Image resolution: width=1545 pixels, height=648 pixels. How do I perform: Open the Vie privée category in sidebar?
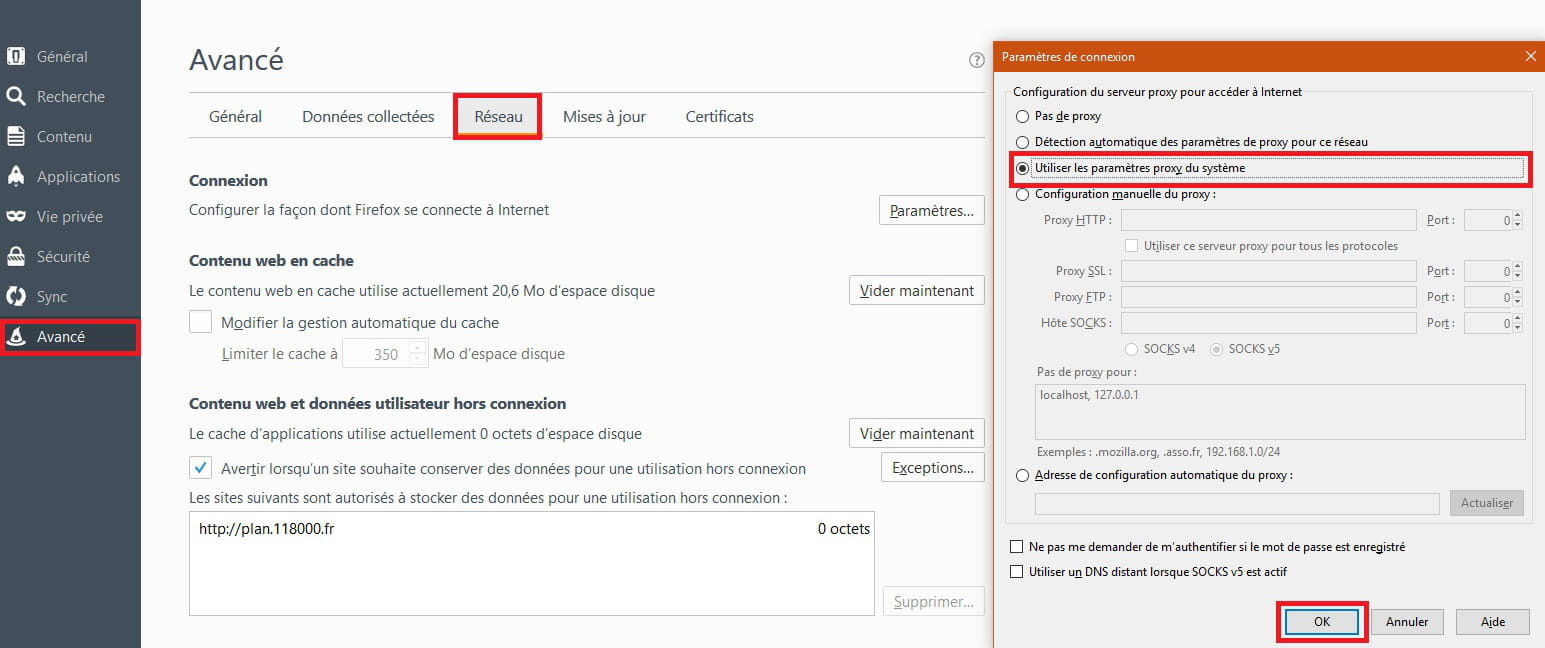click(x=70, y=217)
